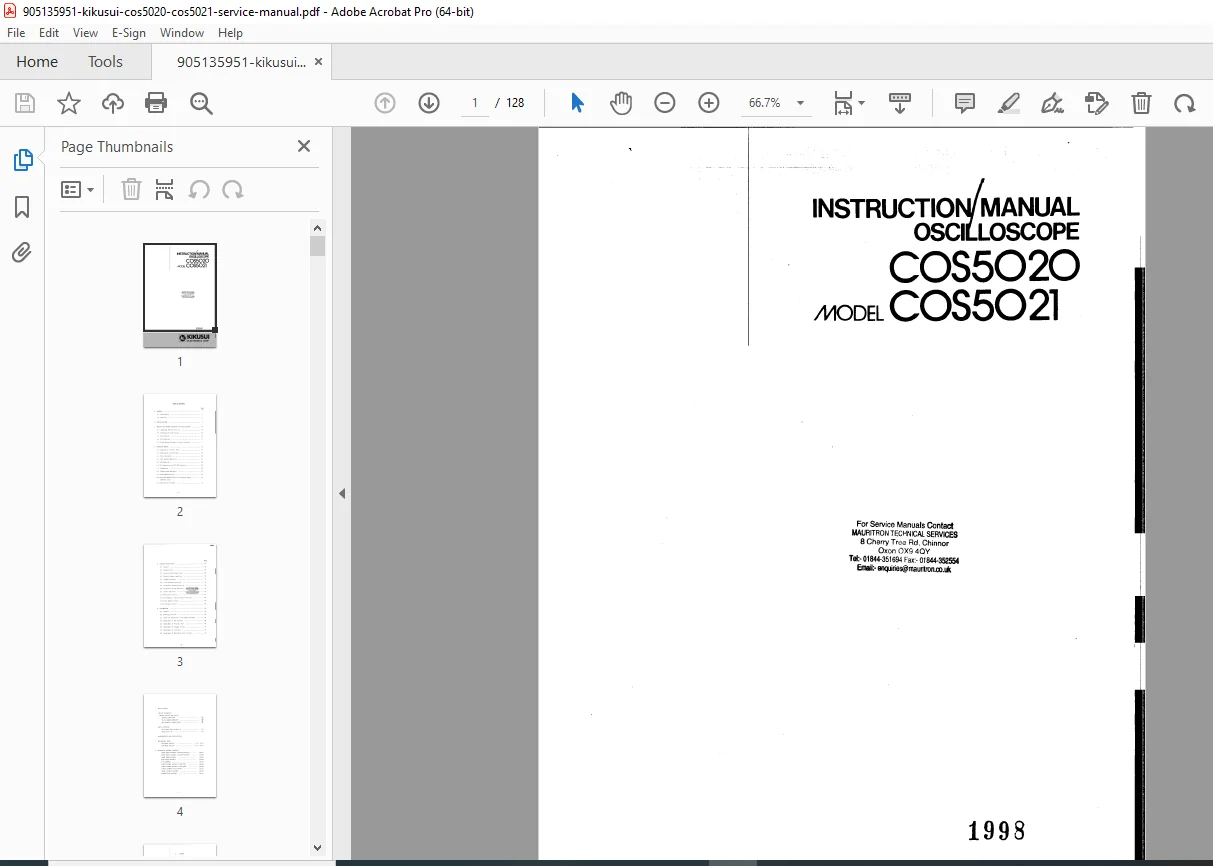Screen dimensions: 1213x866
Task: Delete selected thumbnail page
Action: tap(131, 190)
